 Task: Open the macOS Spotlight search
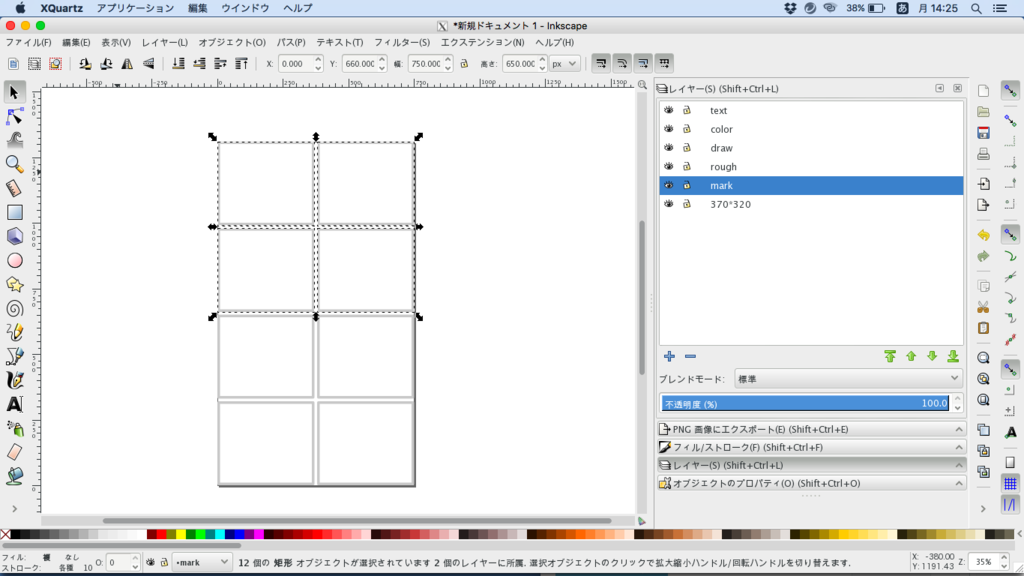976,8
